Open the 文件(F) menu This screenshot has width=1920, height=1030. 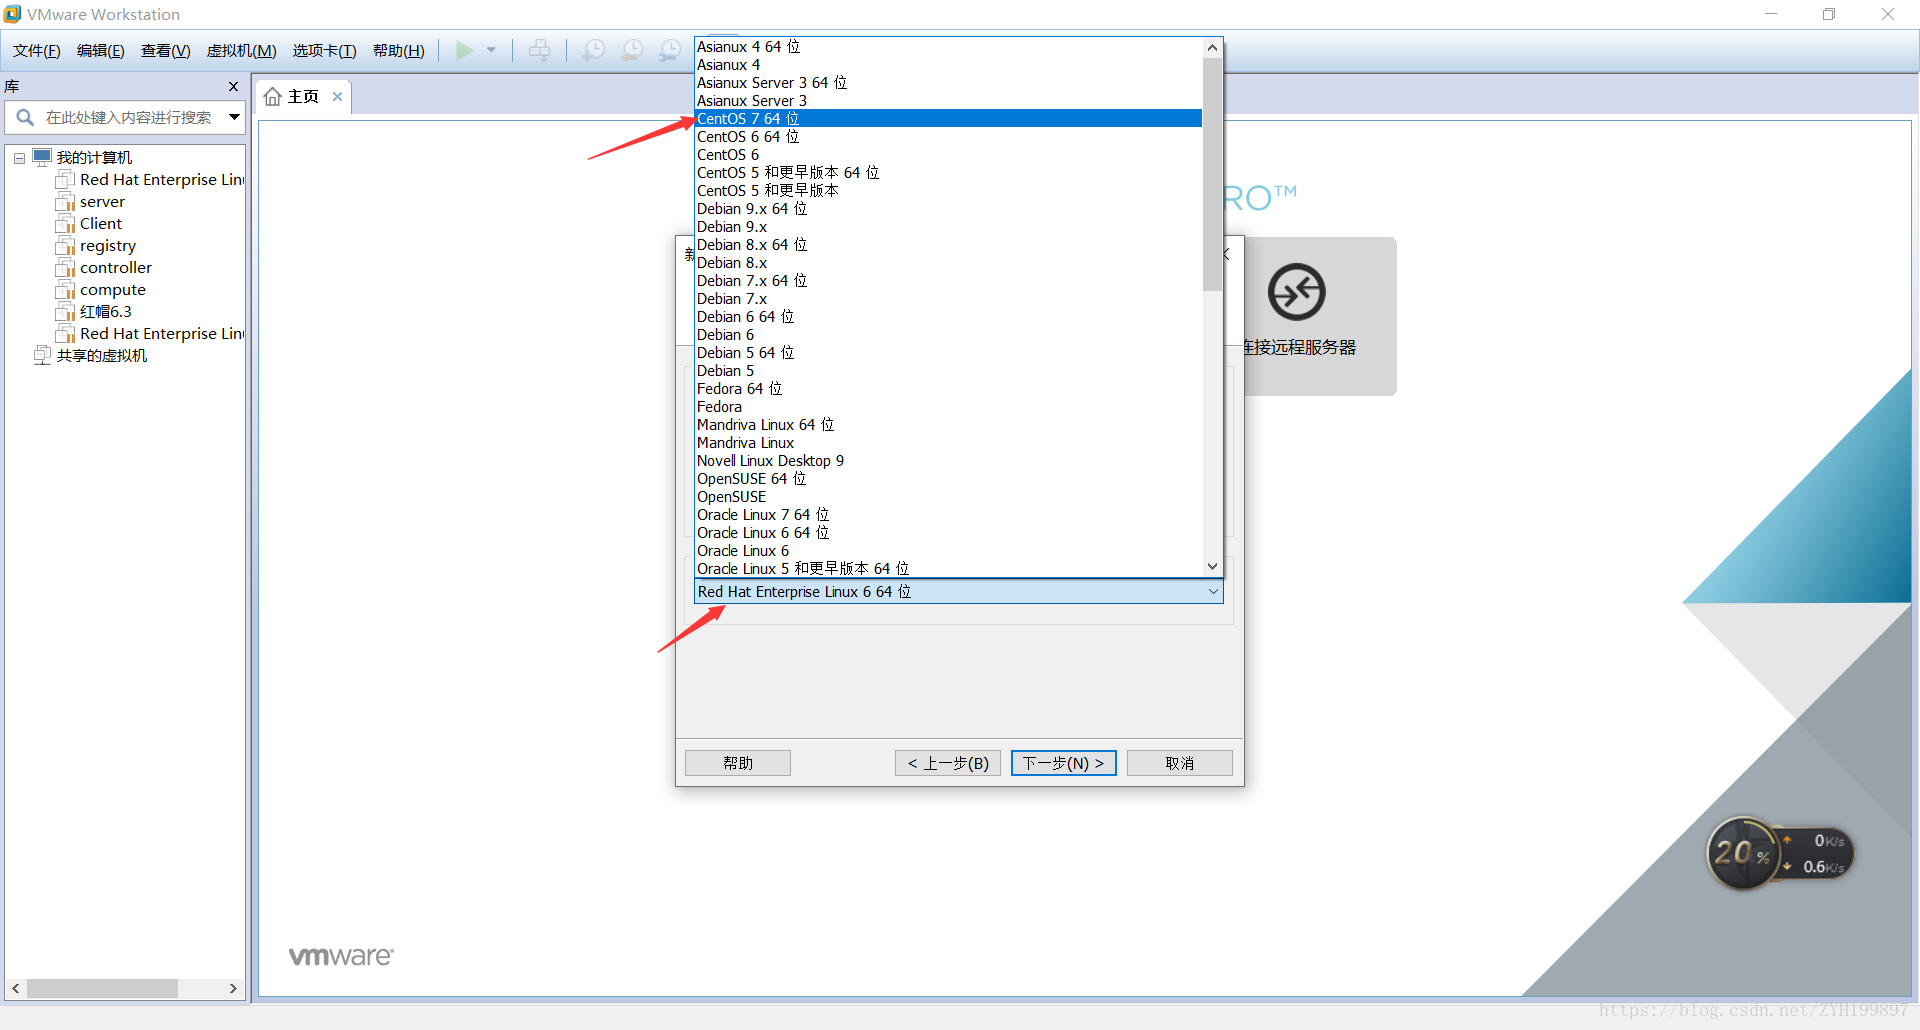tap(37, 51)
